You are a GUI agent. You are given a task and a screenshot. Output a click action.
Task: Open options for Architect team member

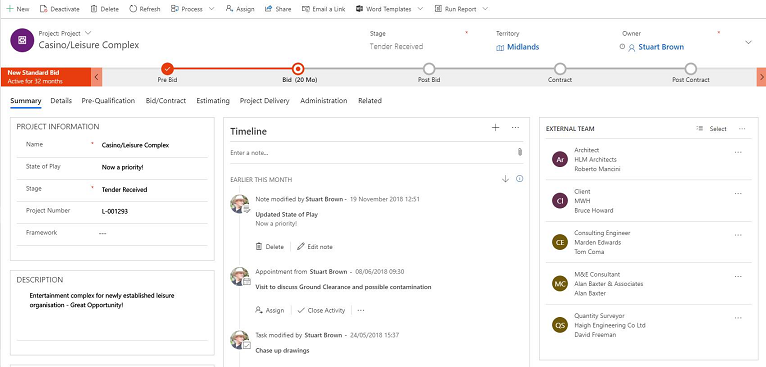[x=738, y=152]
